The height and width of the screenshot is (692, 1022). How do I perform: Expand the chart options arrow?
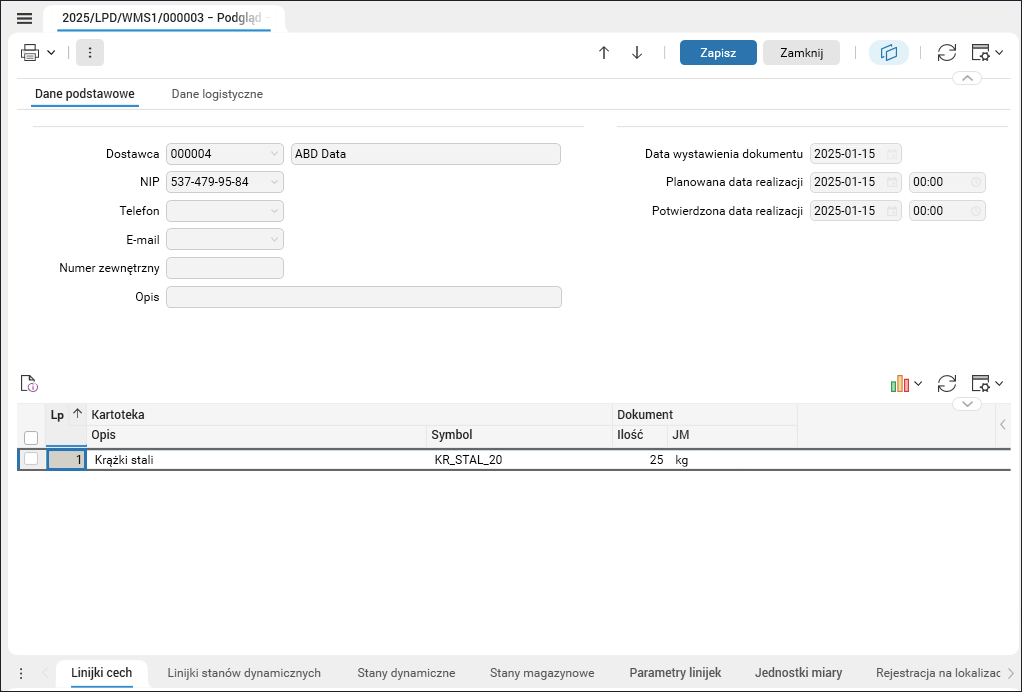pyautogui.click(x=918, y=383)
